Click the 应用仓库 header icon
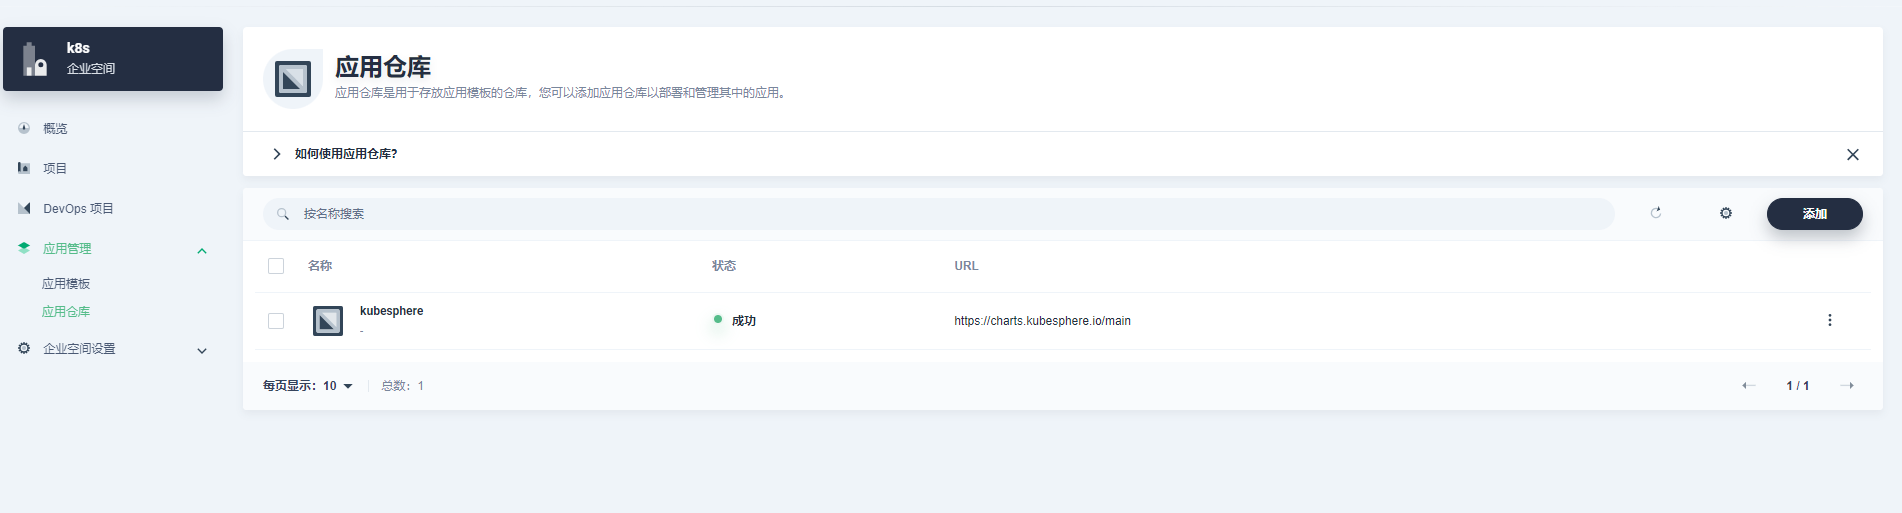The width and height of the screenshot is (1902, 513). click(x=293, y=78)
